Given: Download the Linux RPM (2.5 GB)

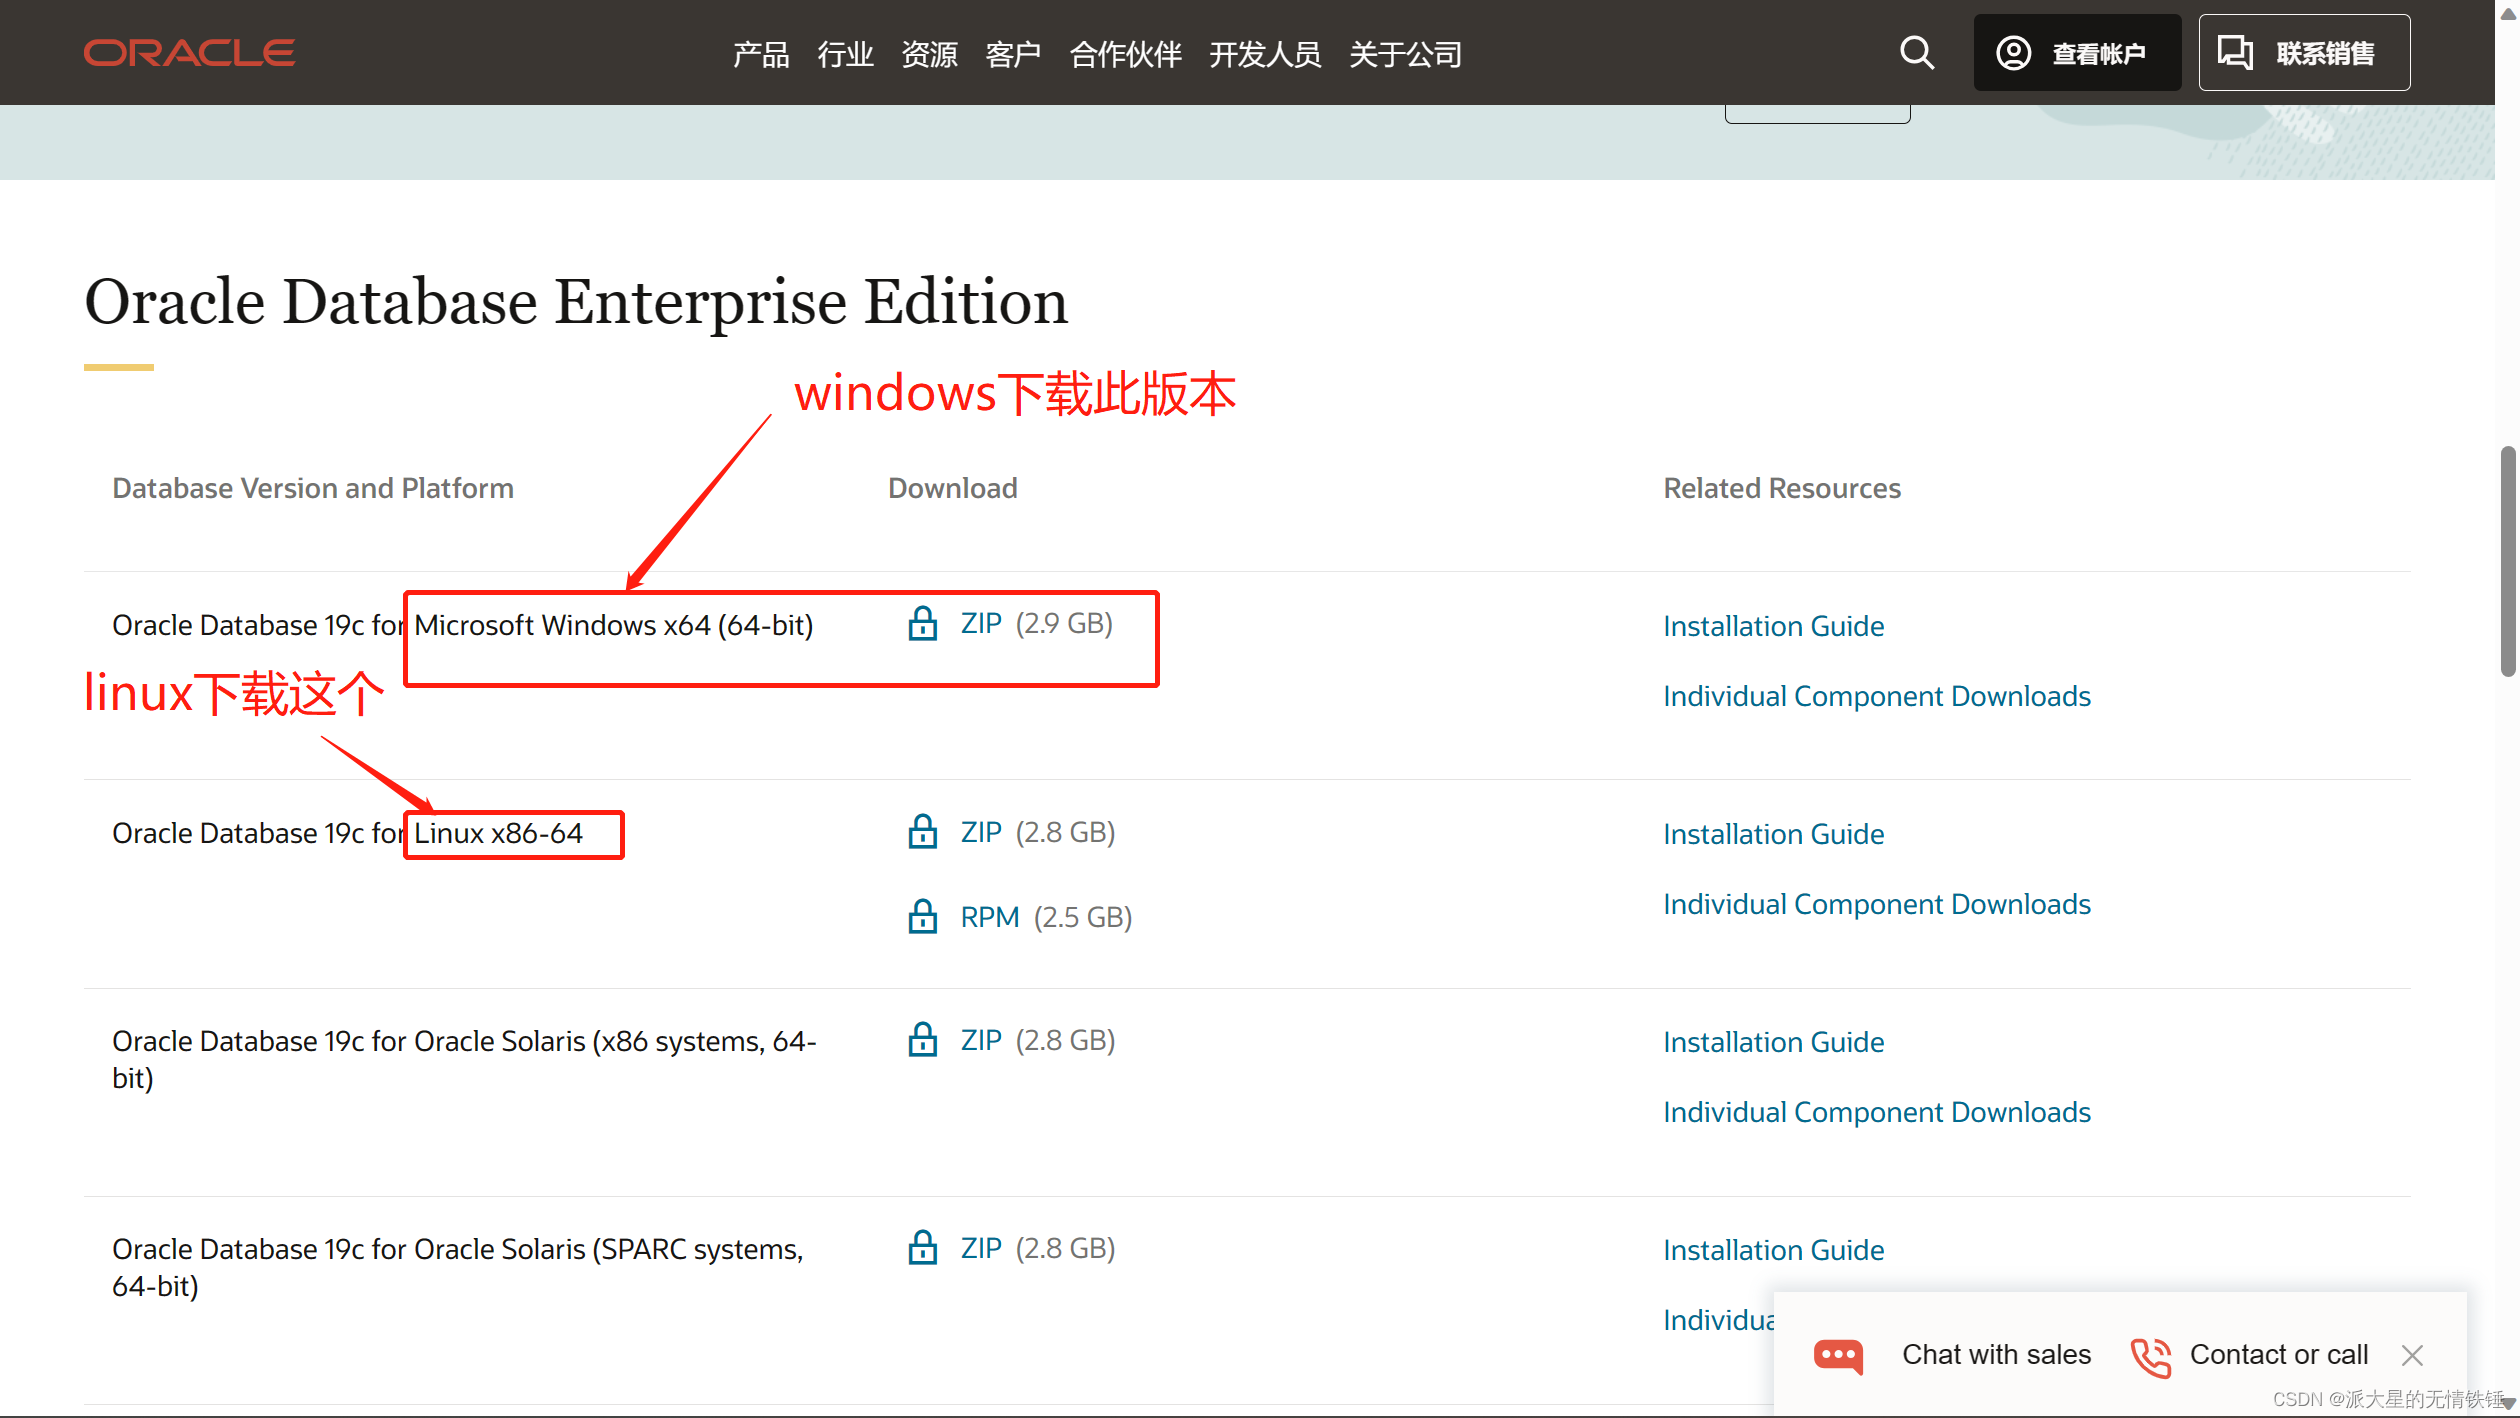Looking at the screenshot, I should tap(989, 916).
